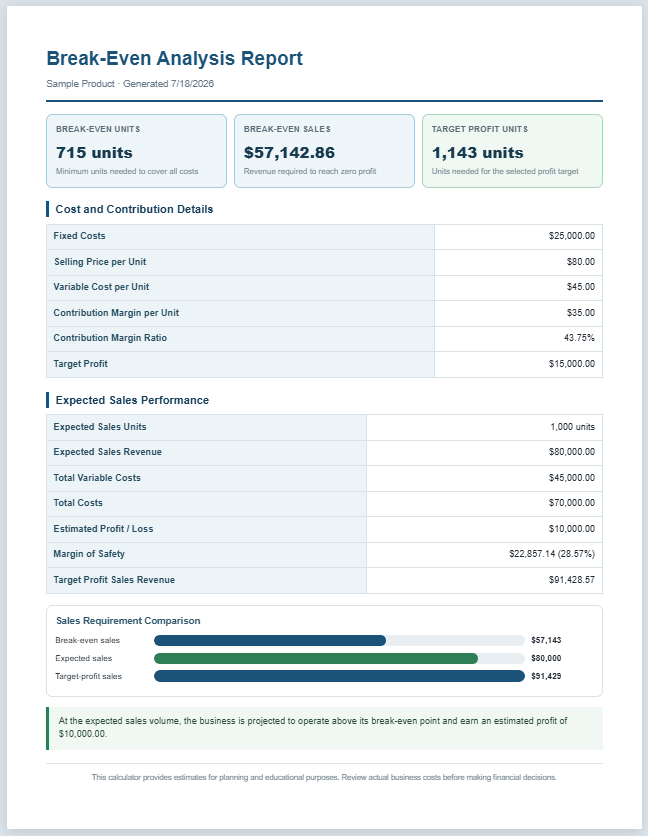The width and height of the screenshot is (648, 836).
Task: Select the Selling Price per Unit row
Action: point(324,262)
